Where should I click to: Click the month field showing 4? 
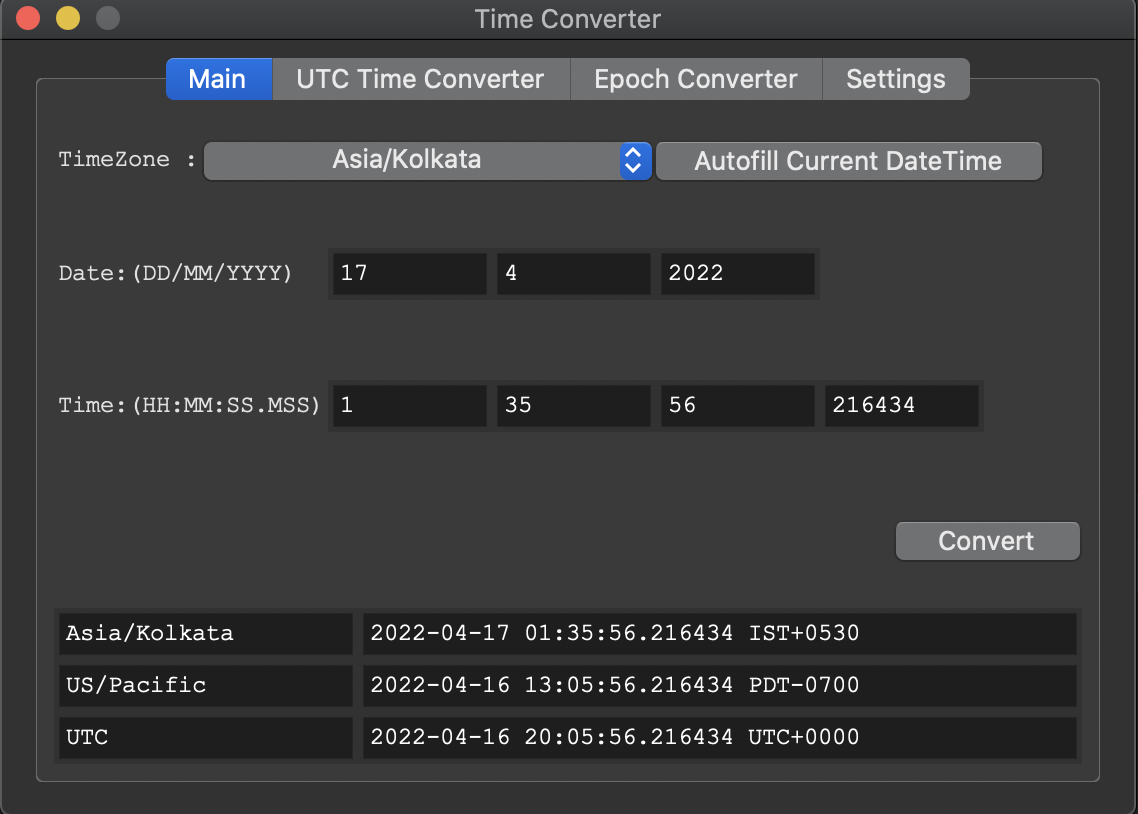pyautogui.click(x=573, y=274)
